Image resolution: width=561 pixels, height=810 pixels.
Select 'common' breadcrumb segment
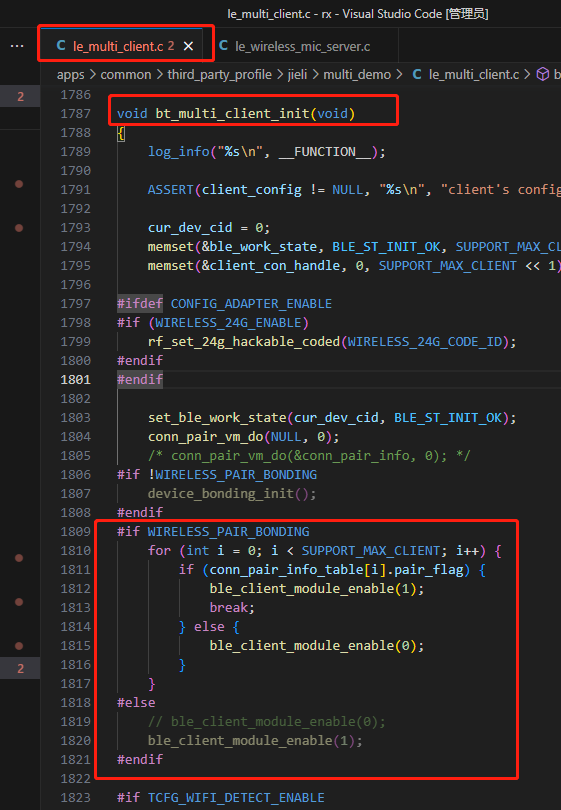coord(126,74)
